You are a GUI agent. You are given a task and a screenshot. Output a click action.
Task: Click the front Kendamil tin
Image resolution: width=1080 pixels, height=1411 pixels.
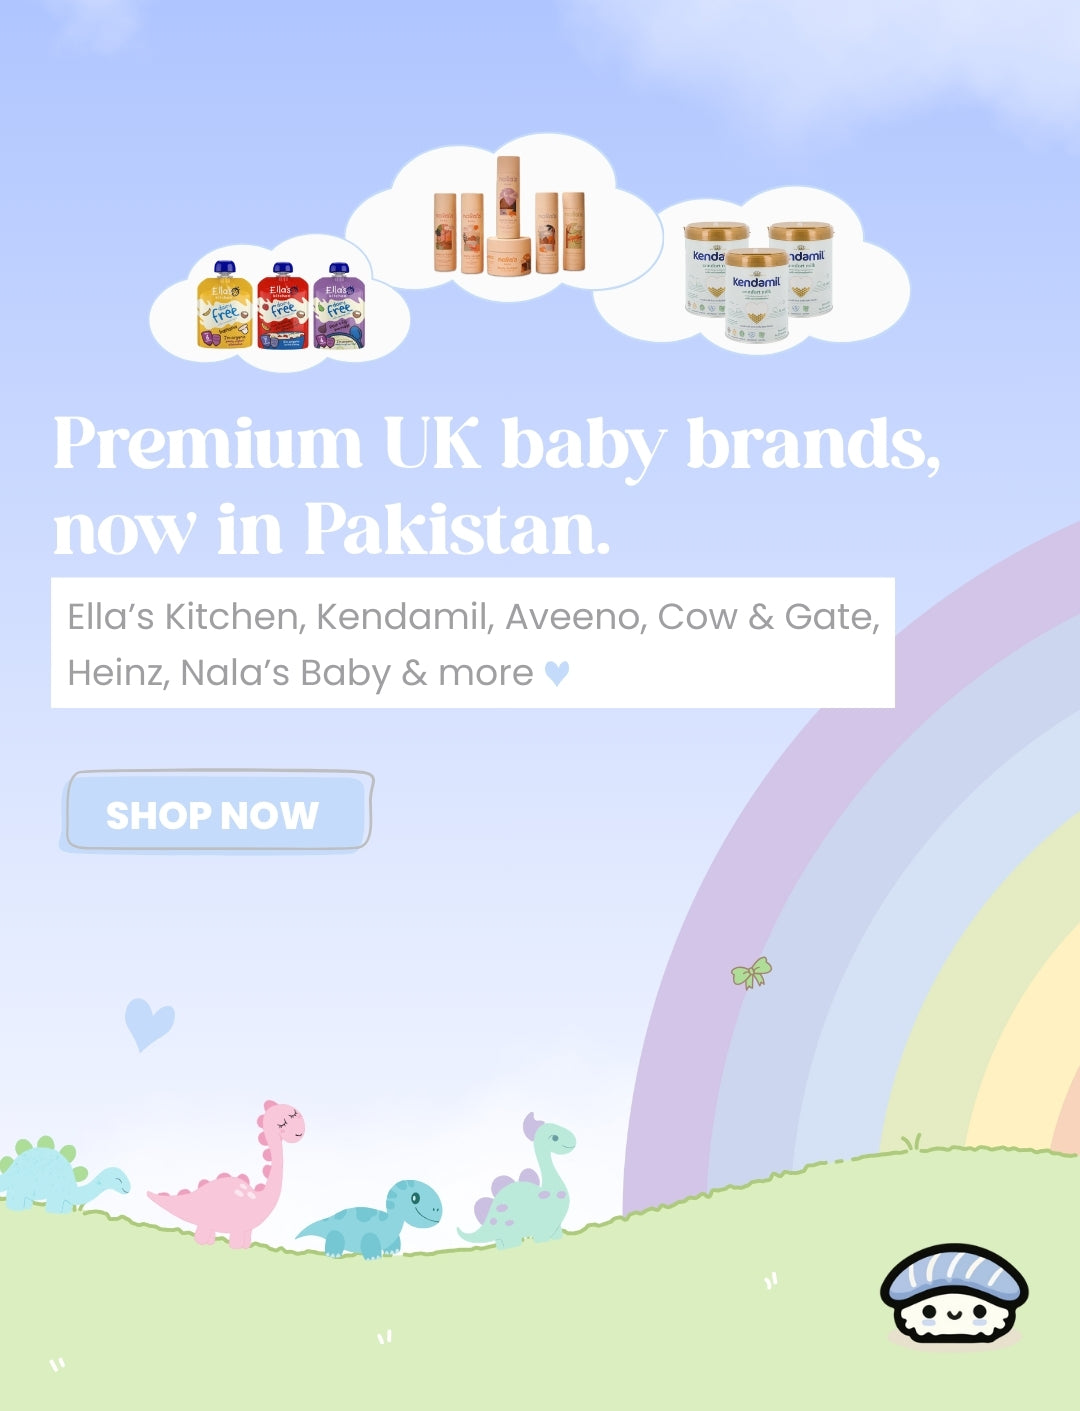[757, 296]
